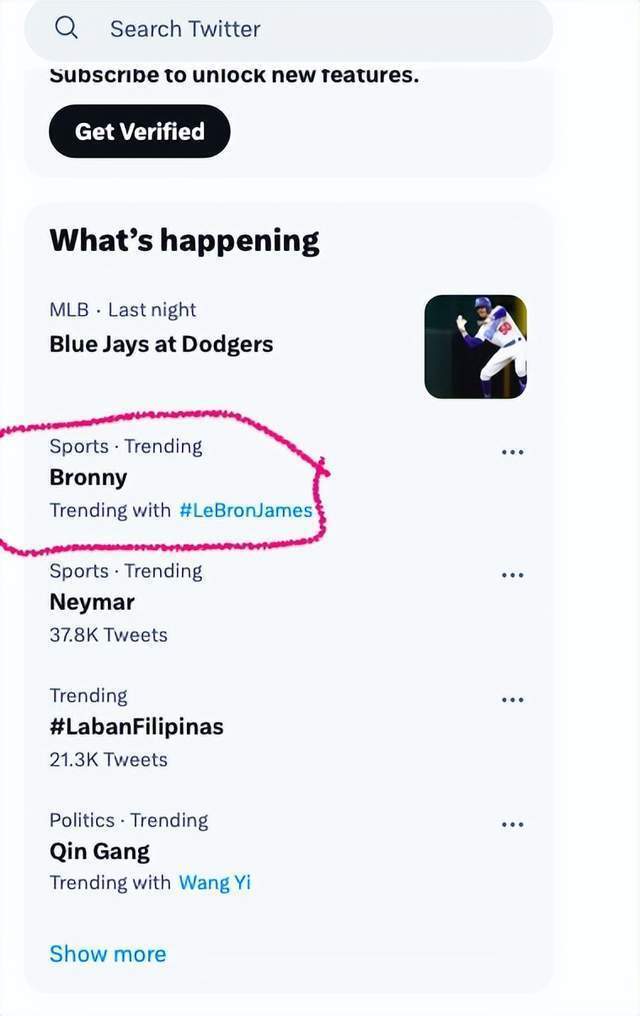Open more options for Bronny trend
Image resolution: width=640 pixels, height=1016 pixels.
[512, 452]
